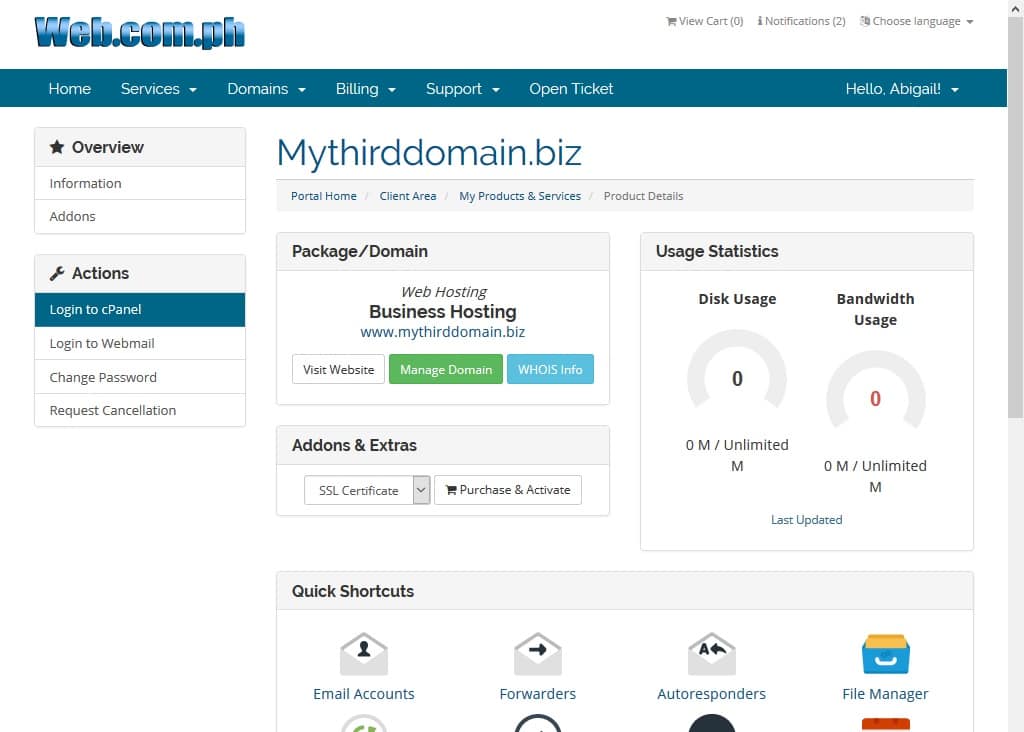Viewport: 1024px width, 732px height.
Task: Go to My Products & Services breadcrumb
Action: tap(520, 196)
